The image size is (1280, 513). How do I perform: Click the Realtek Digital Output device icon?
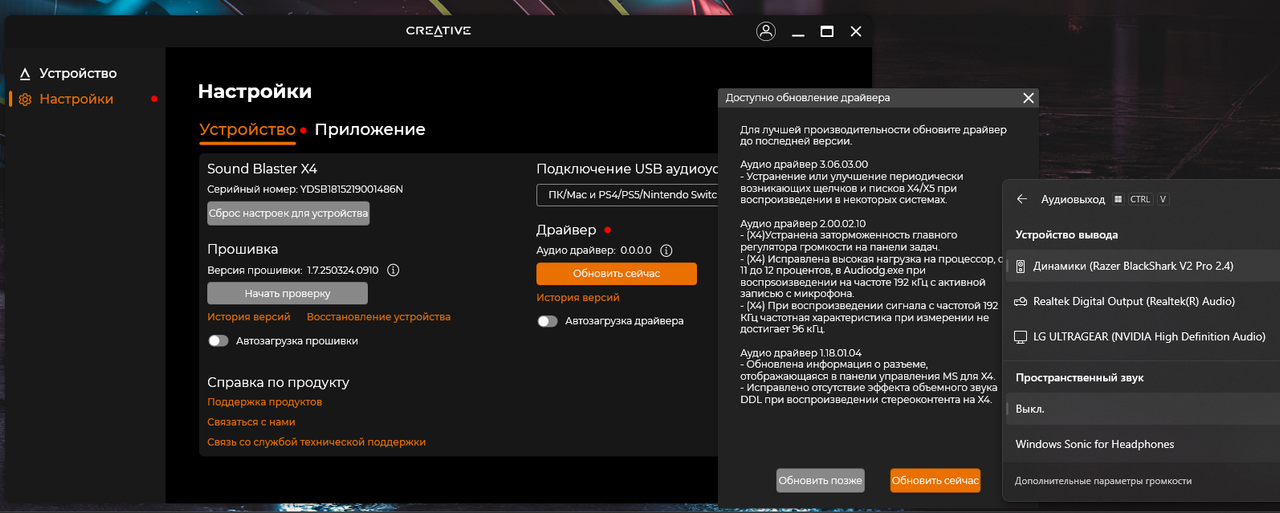coord(1020,301)
